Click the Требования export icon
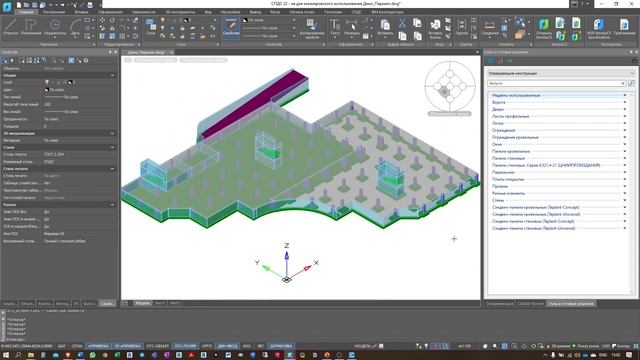The image size is (640, 360). pyautogui.click(x=624, y=27)
